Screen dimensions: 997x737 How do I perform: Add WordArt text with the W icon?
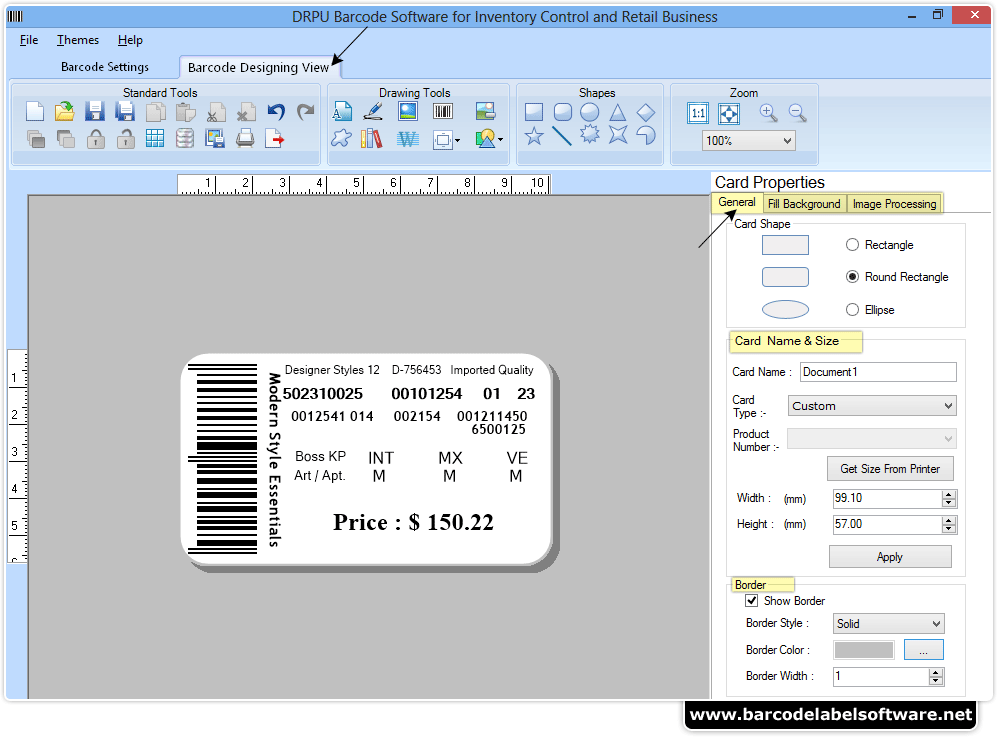tap(408, 139)
